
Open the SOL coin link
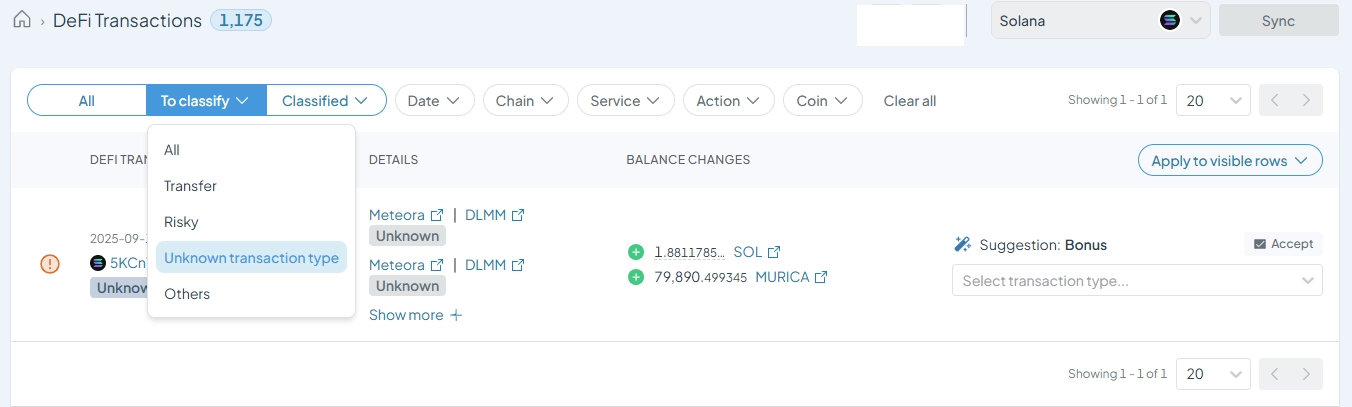click(x=748, y=252)
